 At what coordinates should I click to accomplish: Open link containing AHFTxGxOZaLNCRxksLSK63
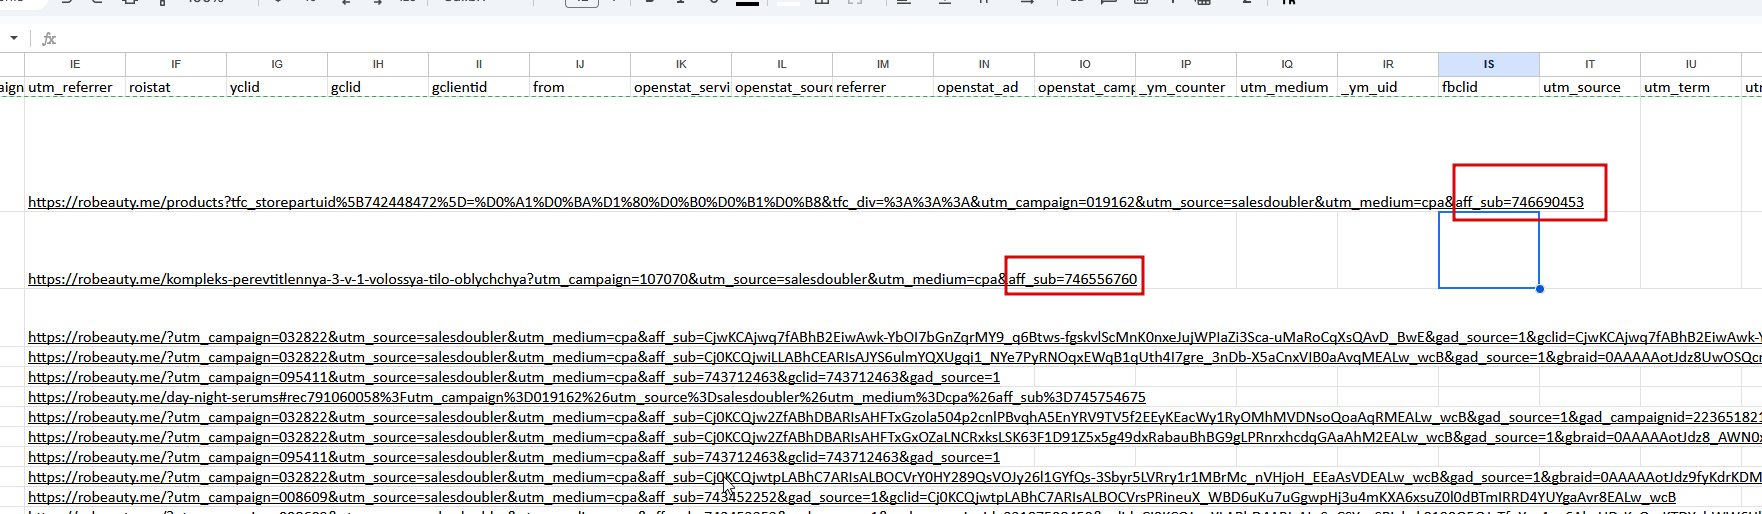coord(894,437)
